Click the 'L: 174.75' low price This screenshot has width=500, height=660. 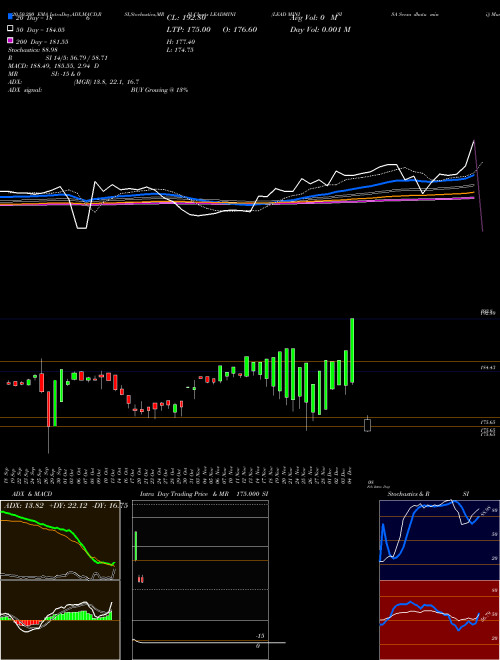click(x=180, y=50)
